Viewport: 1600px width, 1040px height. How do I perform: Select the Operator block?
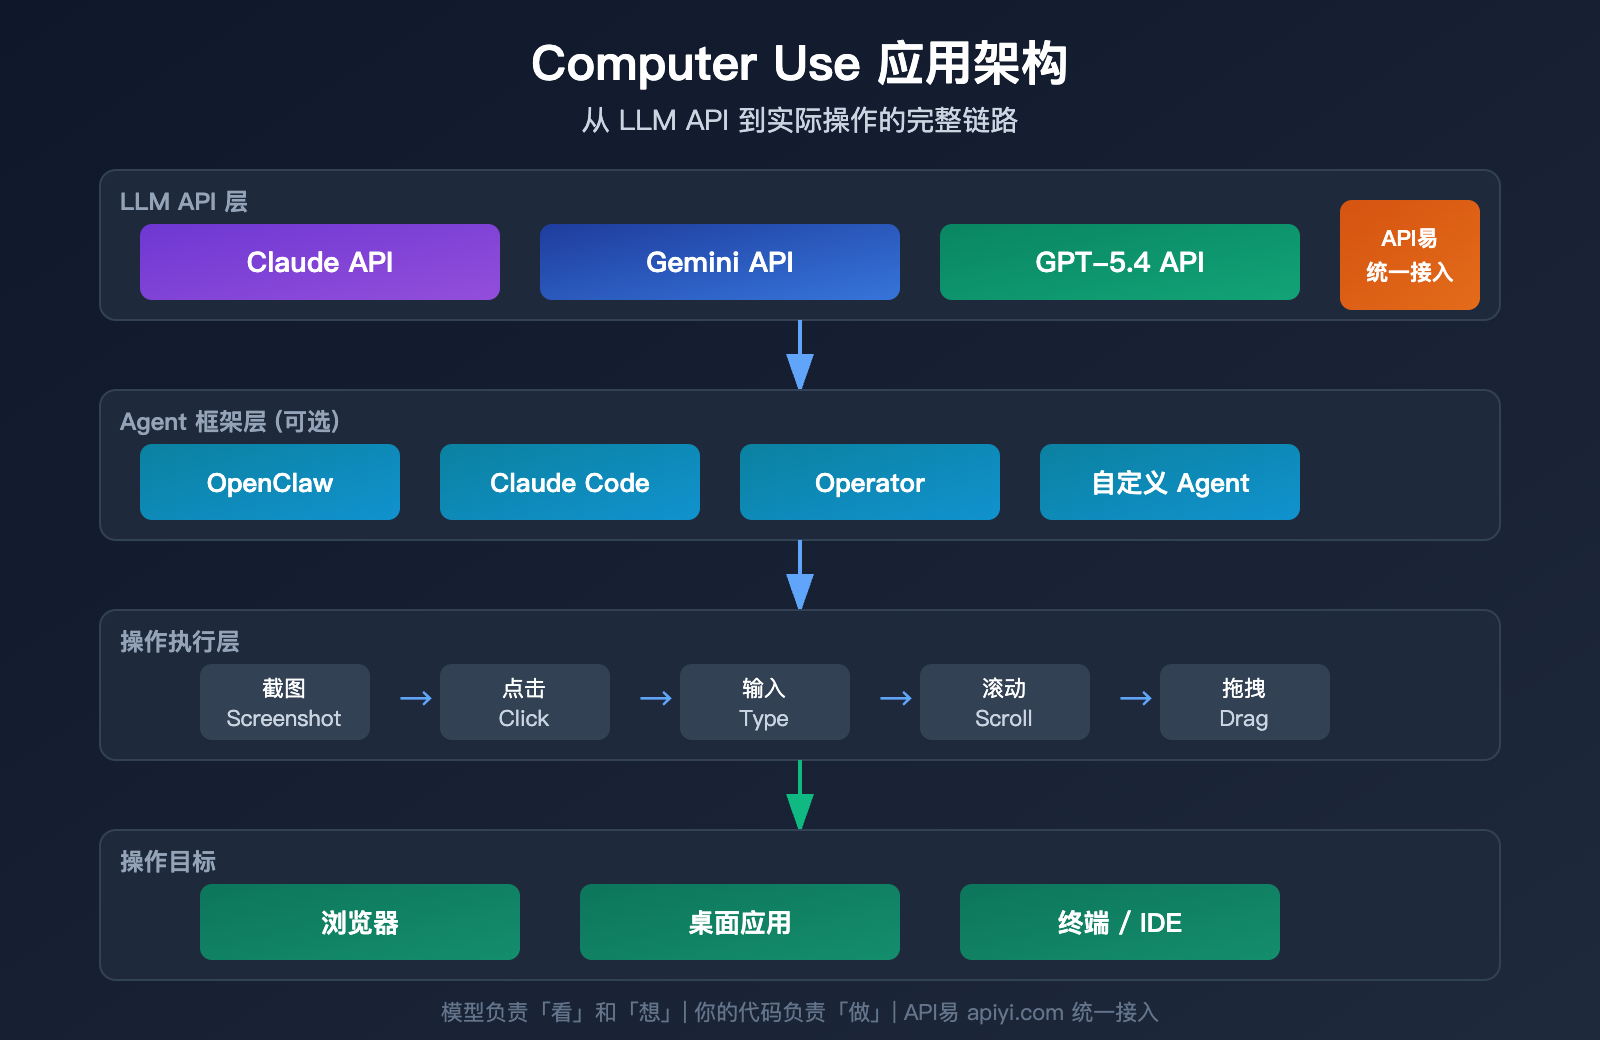click(x=869, y=482)
